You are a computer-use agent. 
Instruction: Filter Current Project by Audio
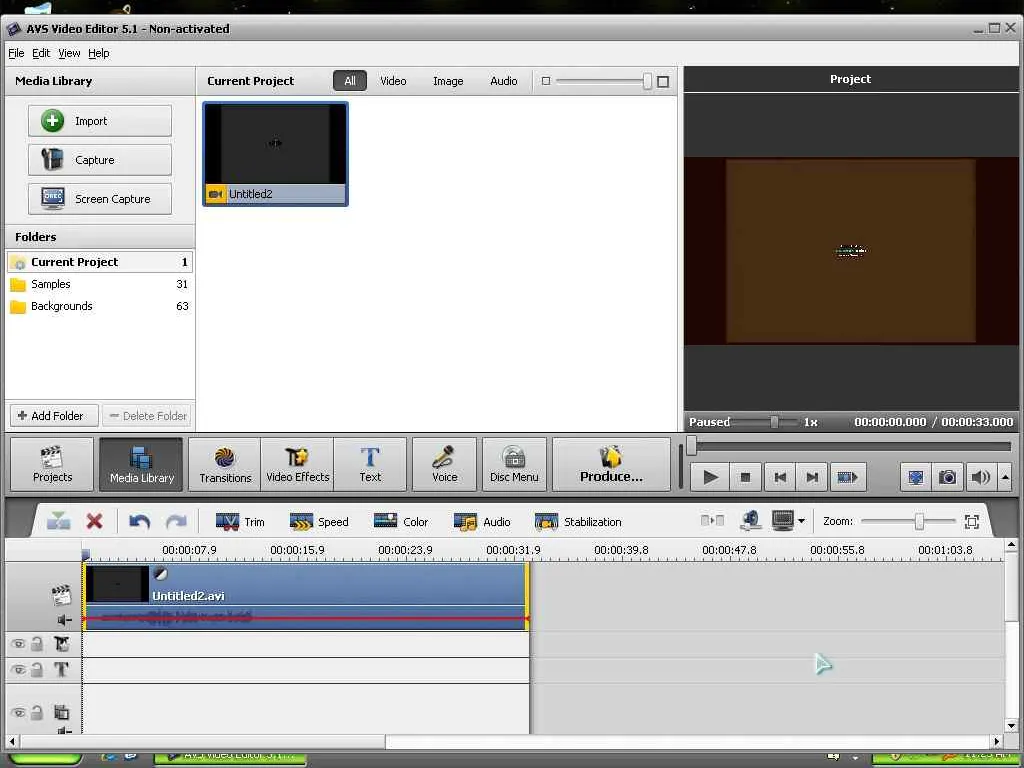coord(504,81)
